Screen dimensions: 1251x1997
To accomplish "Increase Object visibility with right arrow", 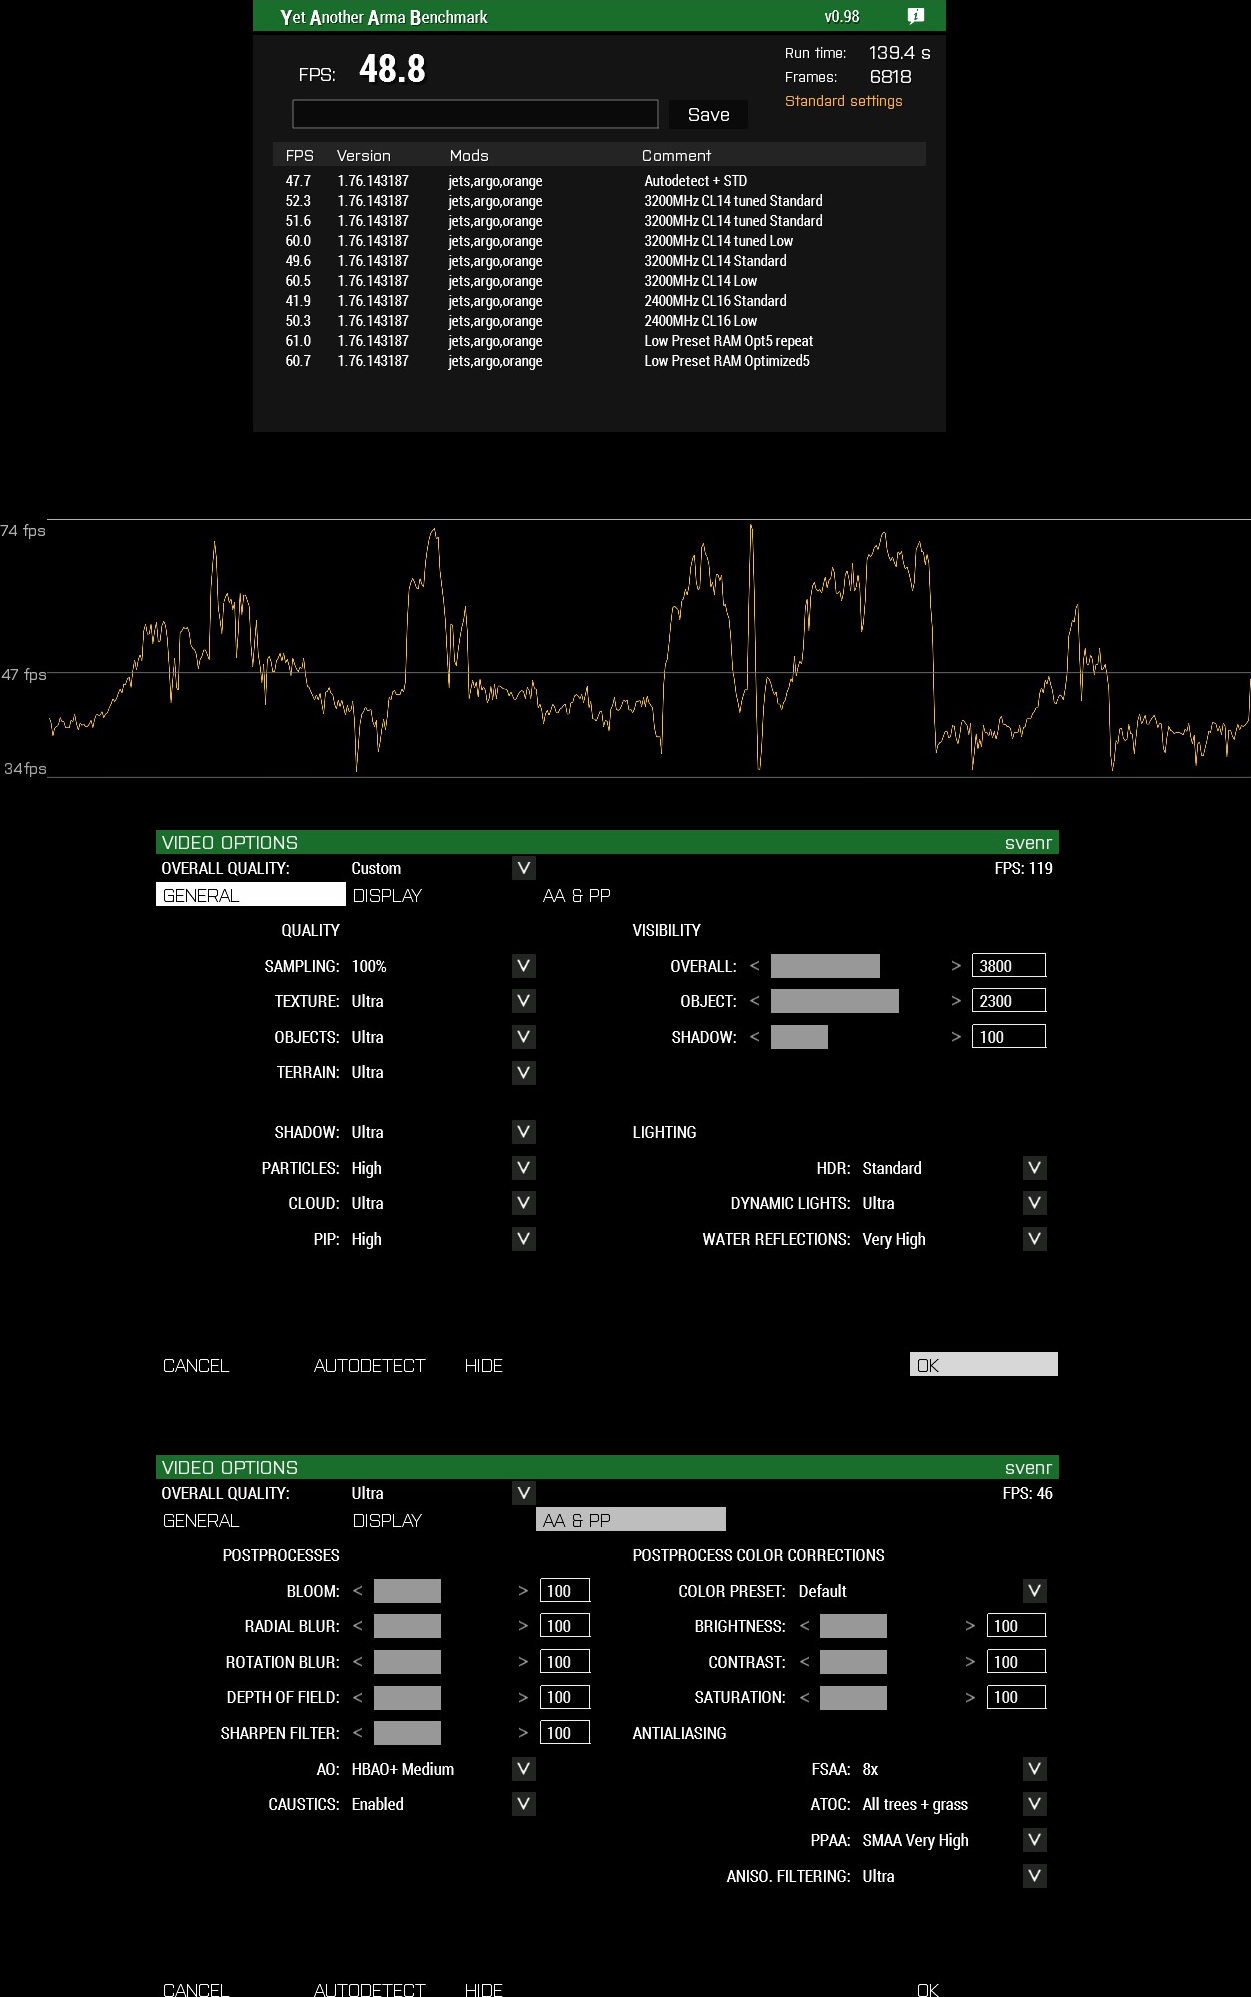I will tap(956, 1001).
